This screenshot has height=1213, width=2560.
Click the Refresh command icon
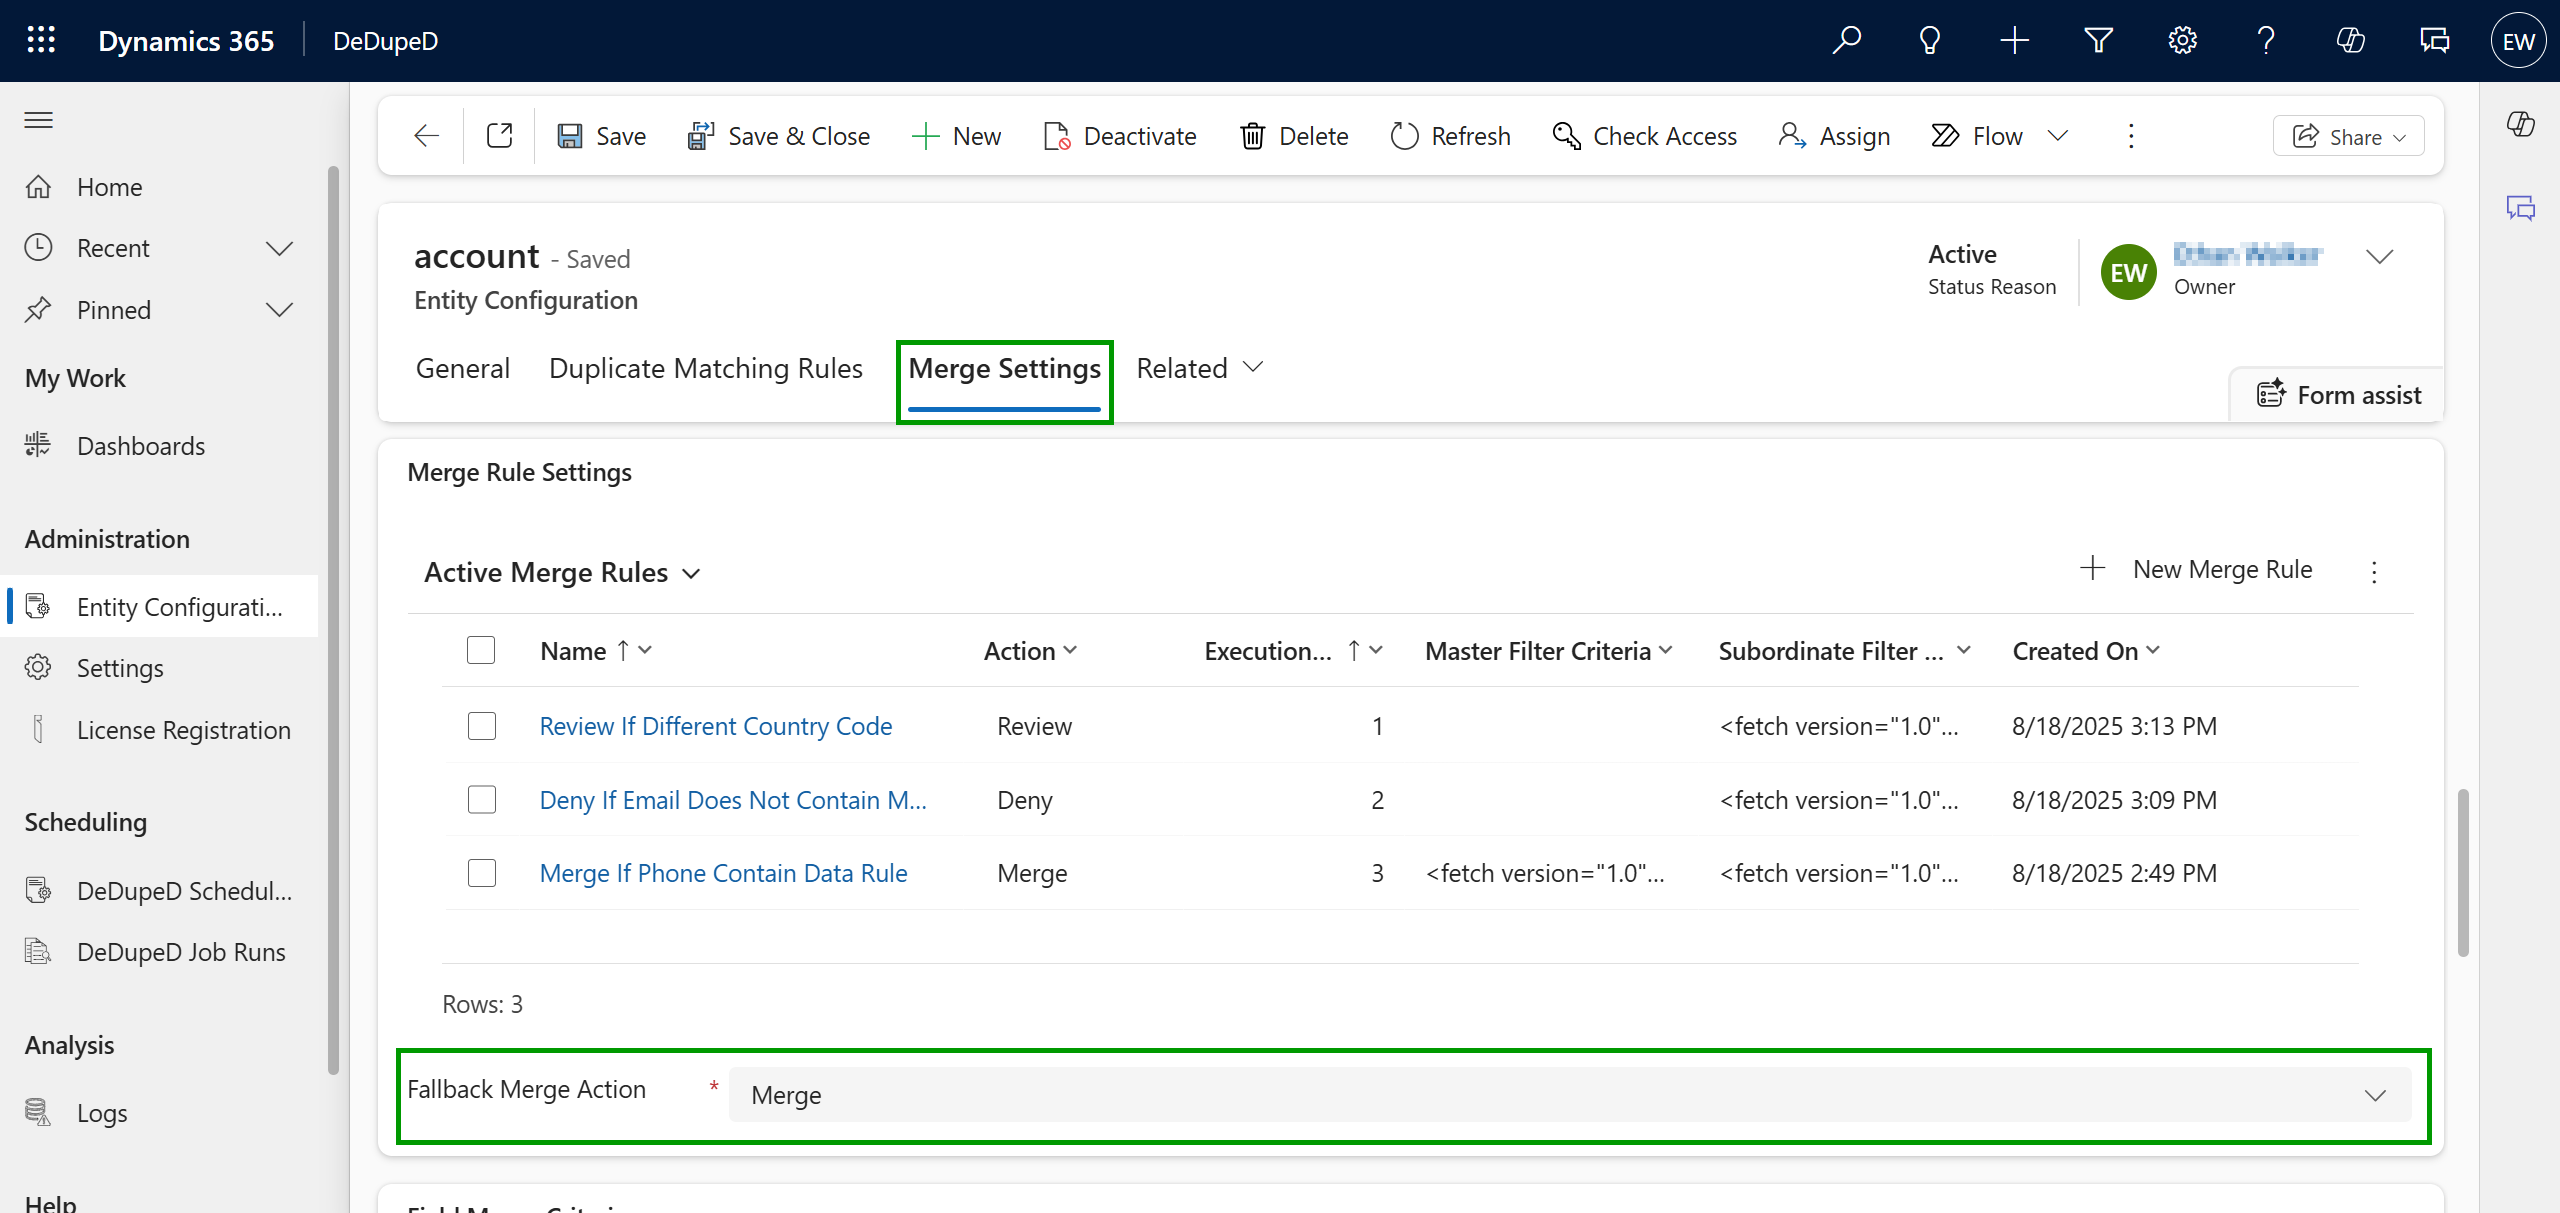tap(1404, 136)
